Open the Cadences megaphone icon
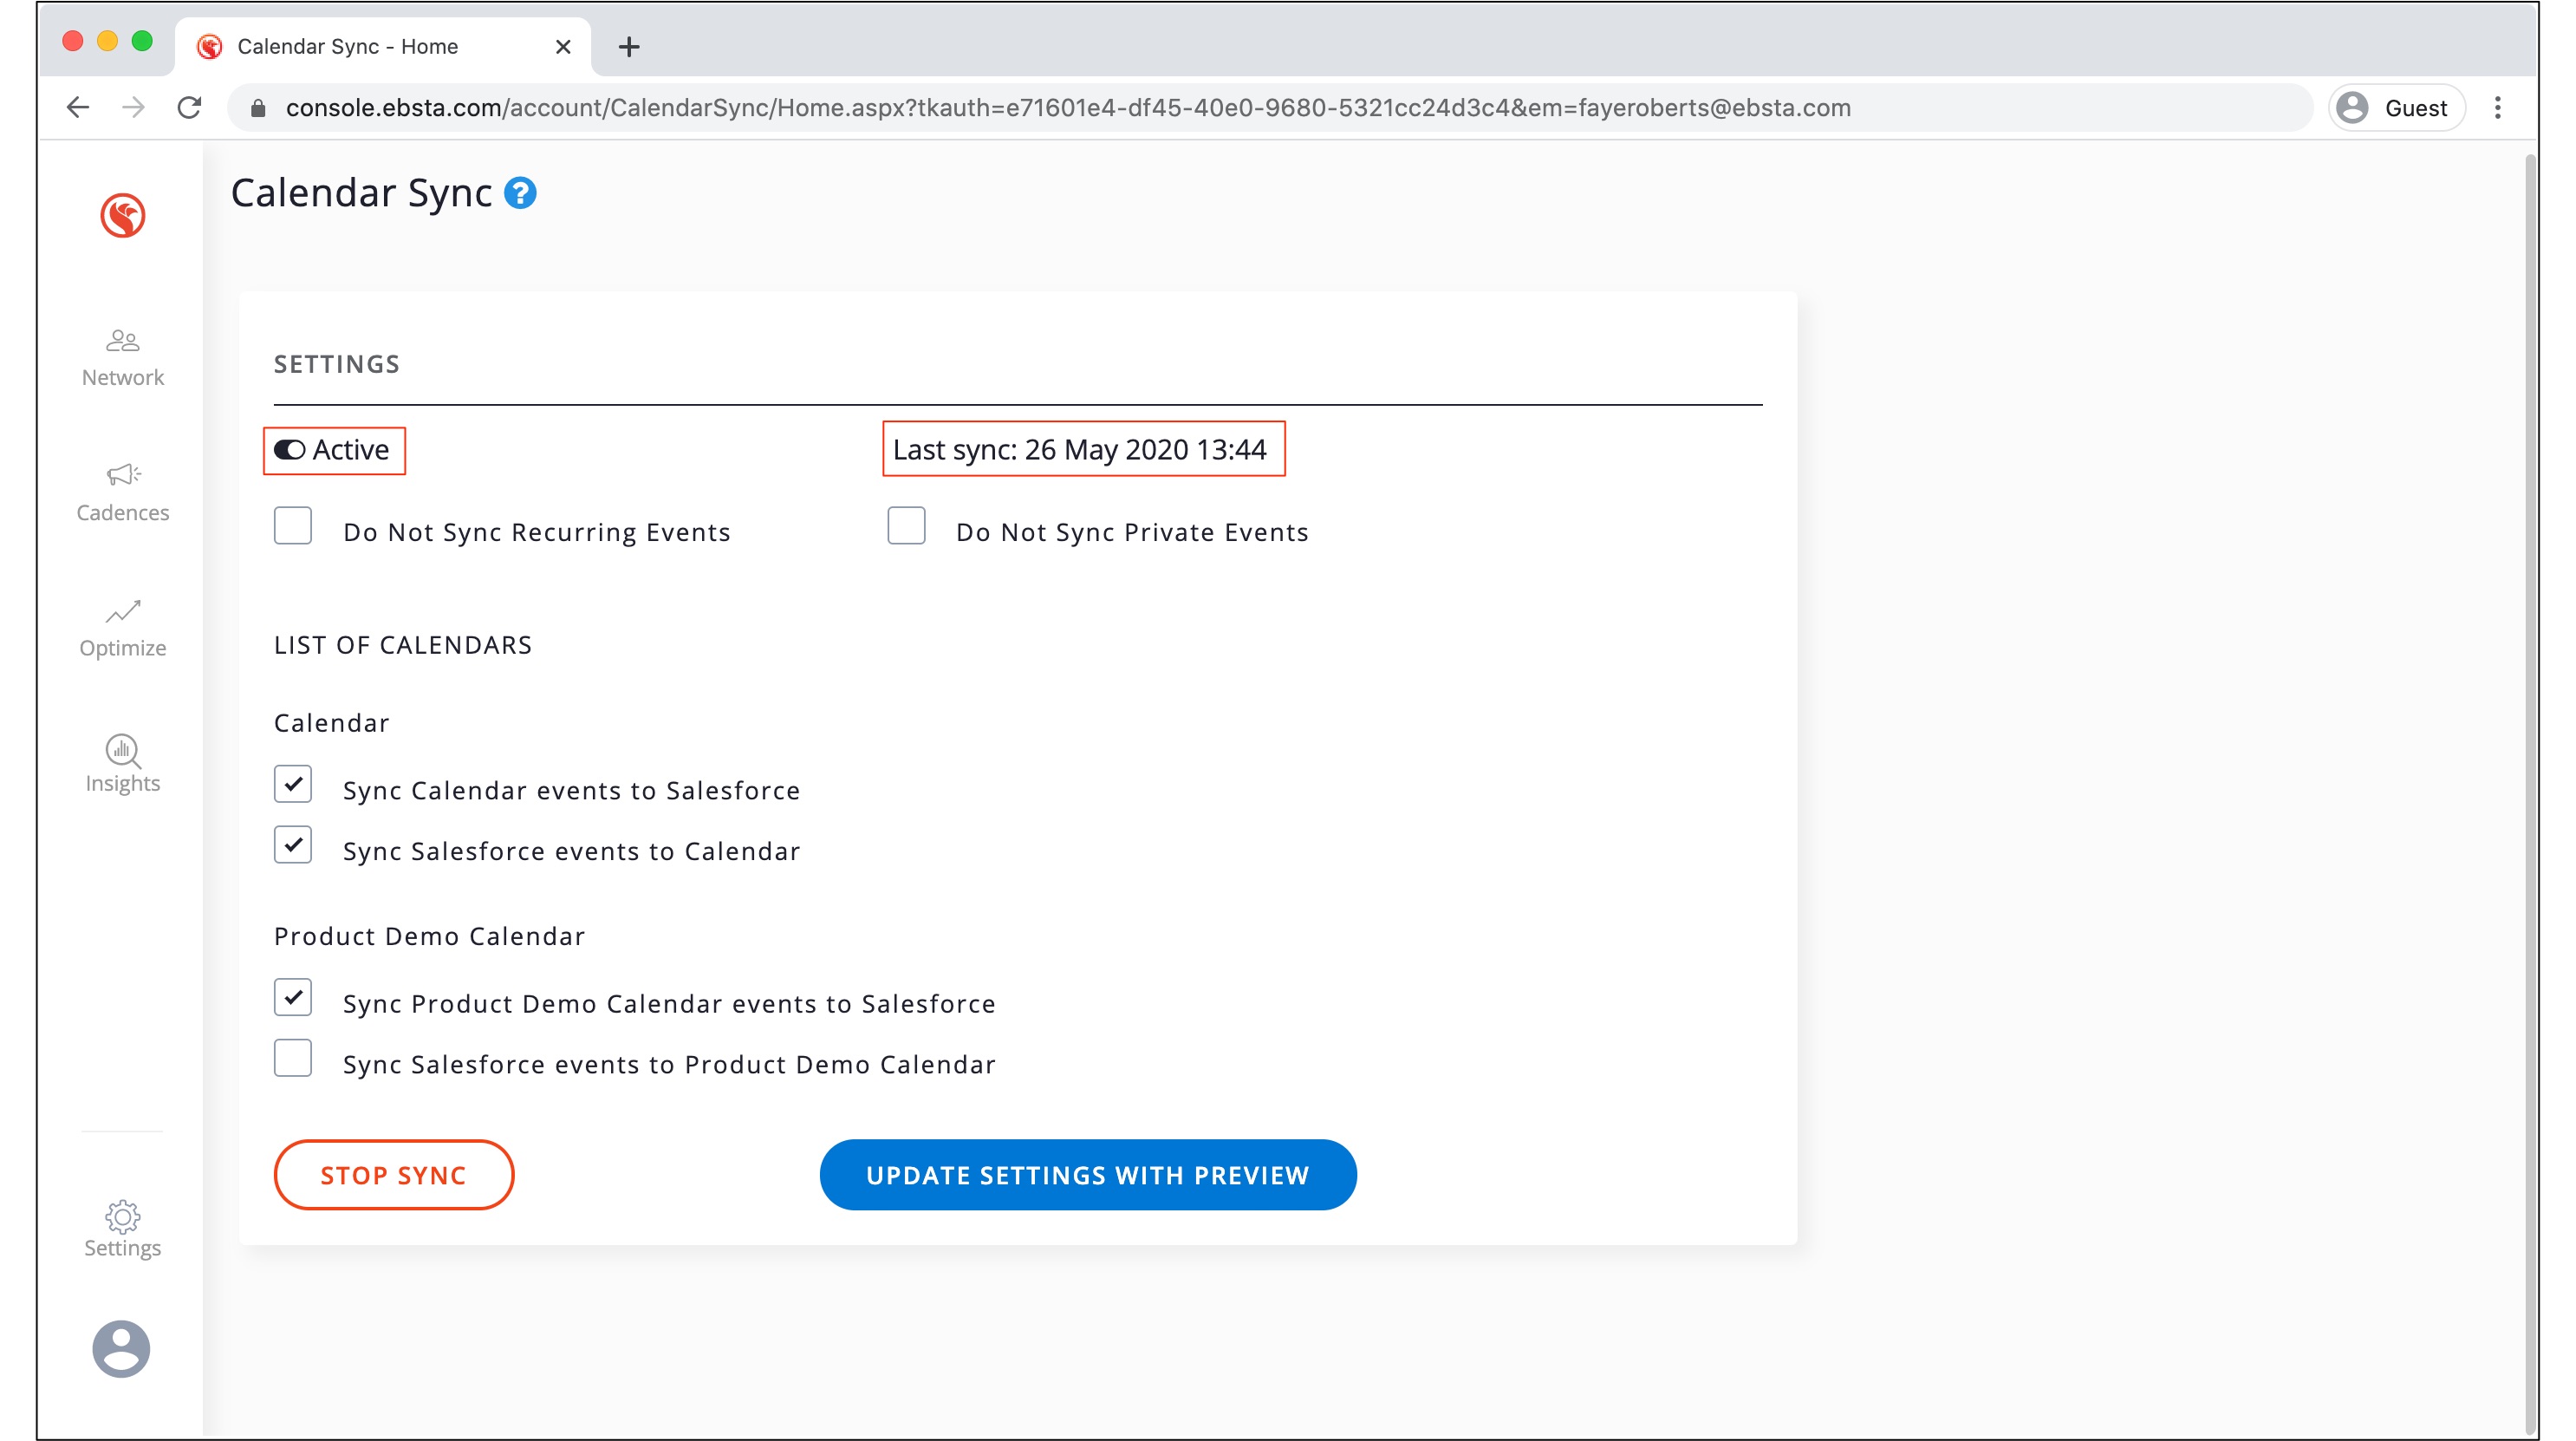Image resolution: width=2576 pixels, height=1441 pixels. pyautogui.click(x=122, y=474)
